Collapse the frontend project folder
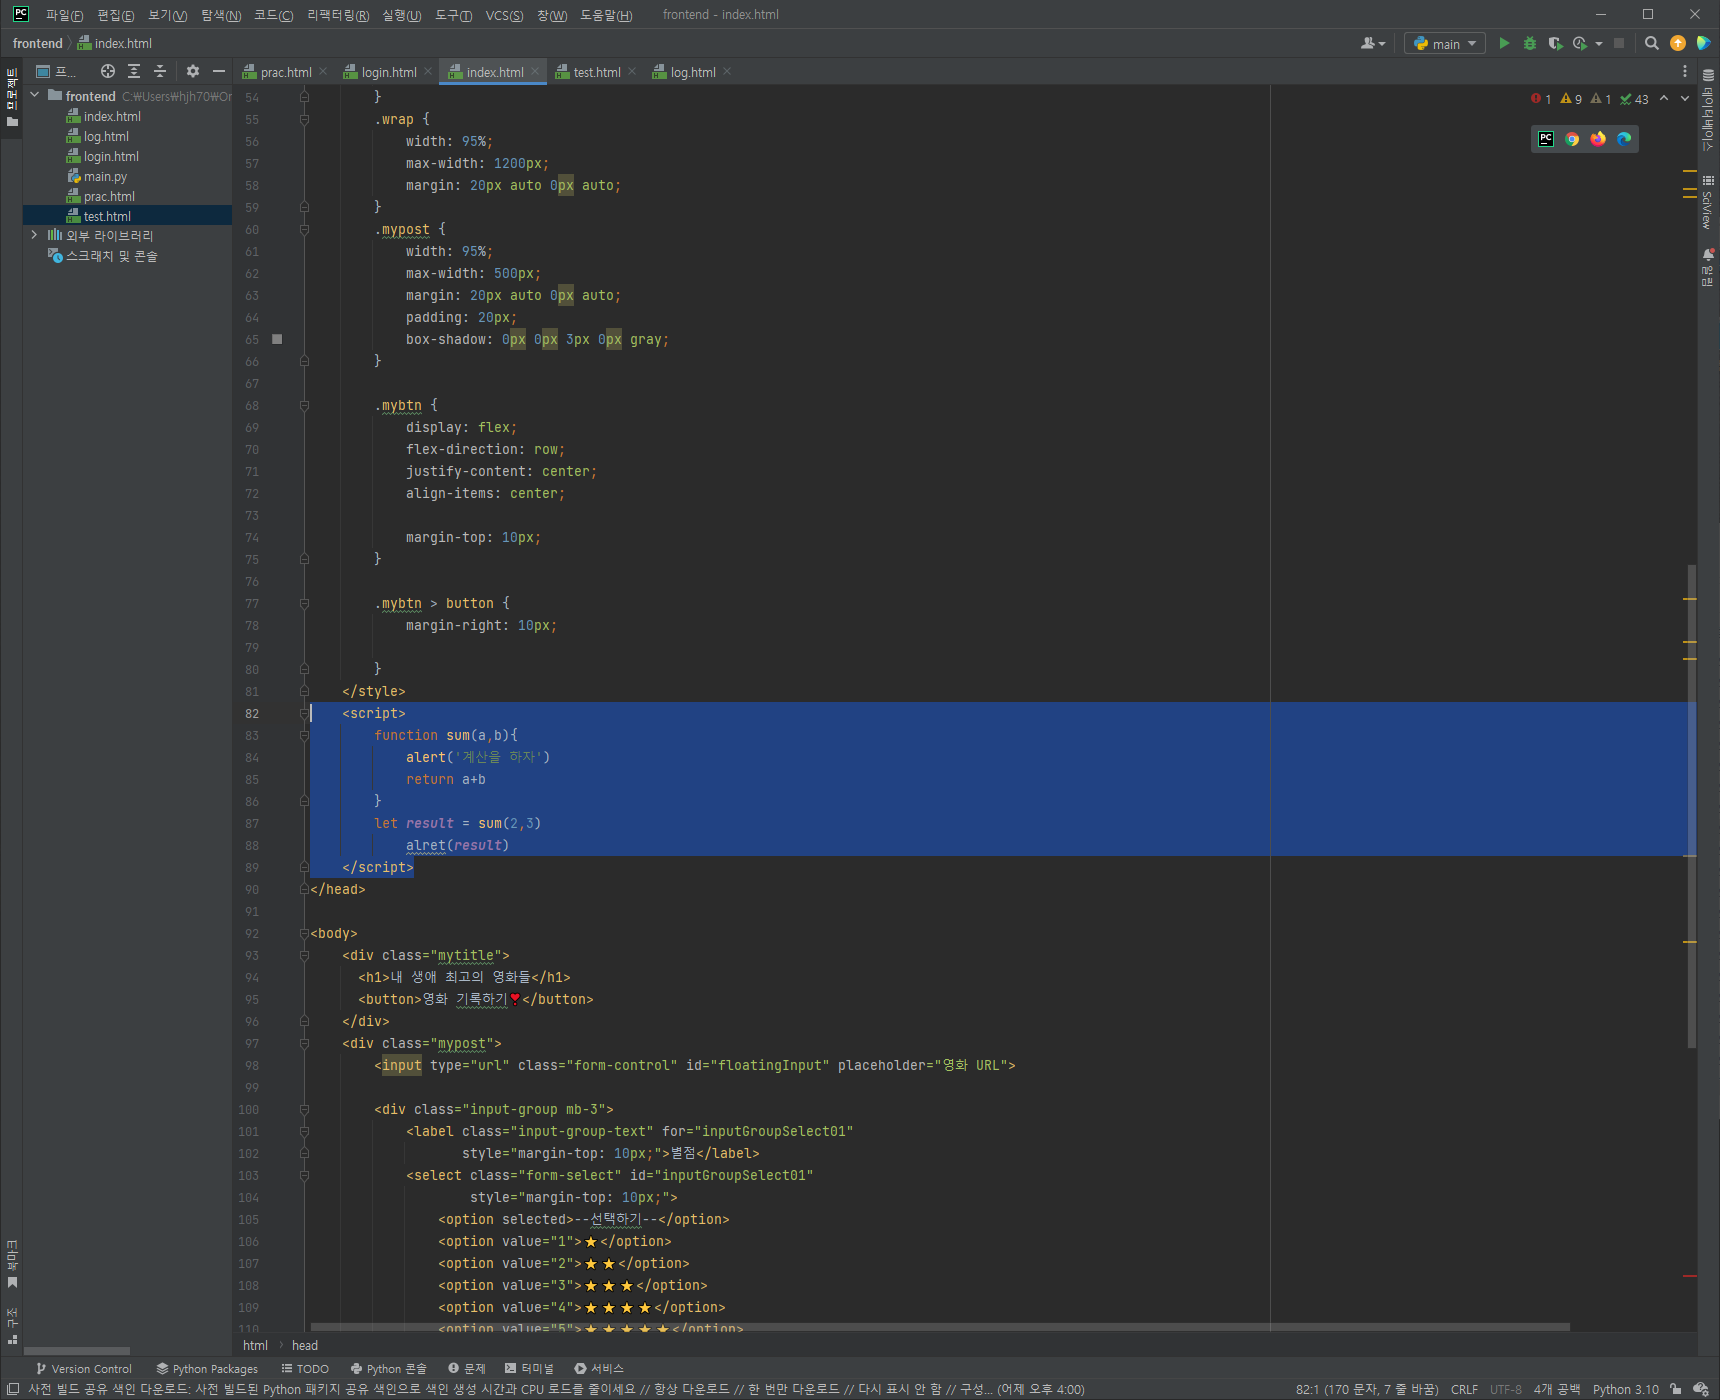 [35, 95]
